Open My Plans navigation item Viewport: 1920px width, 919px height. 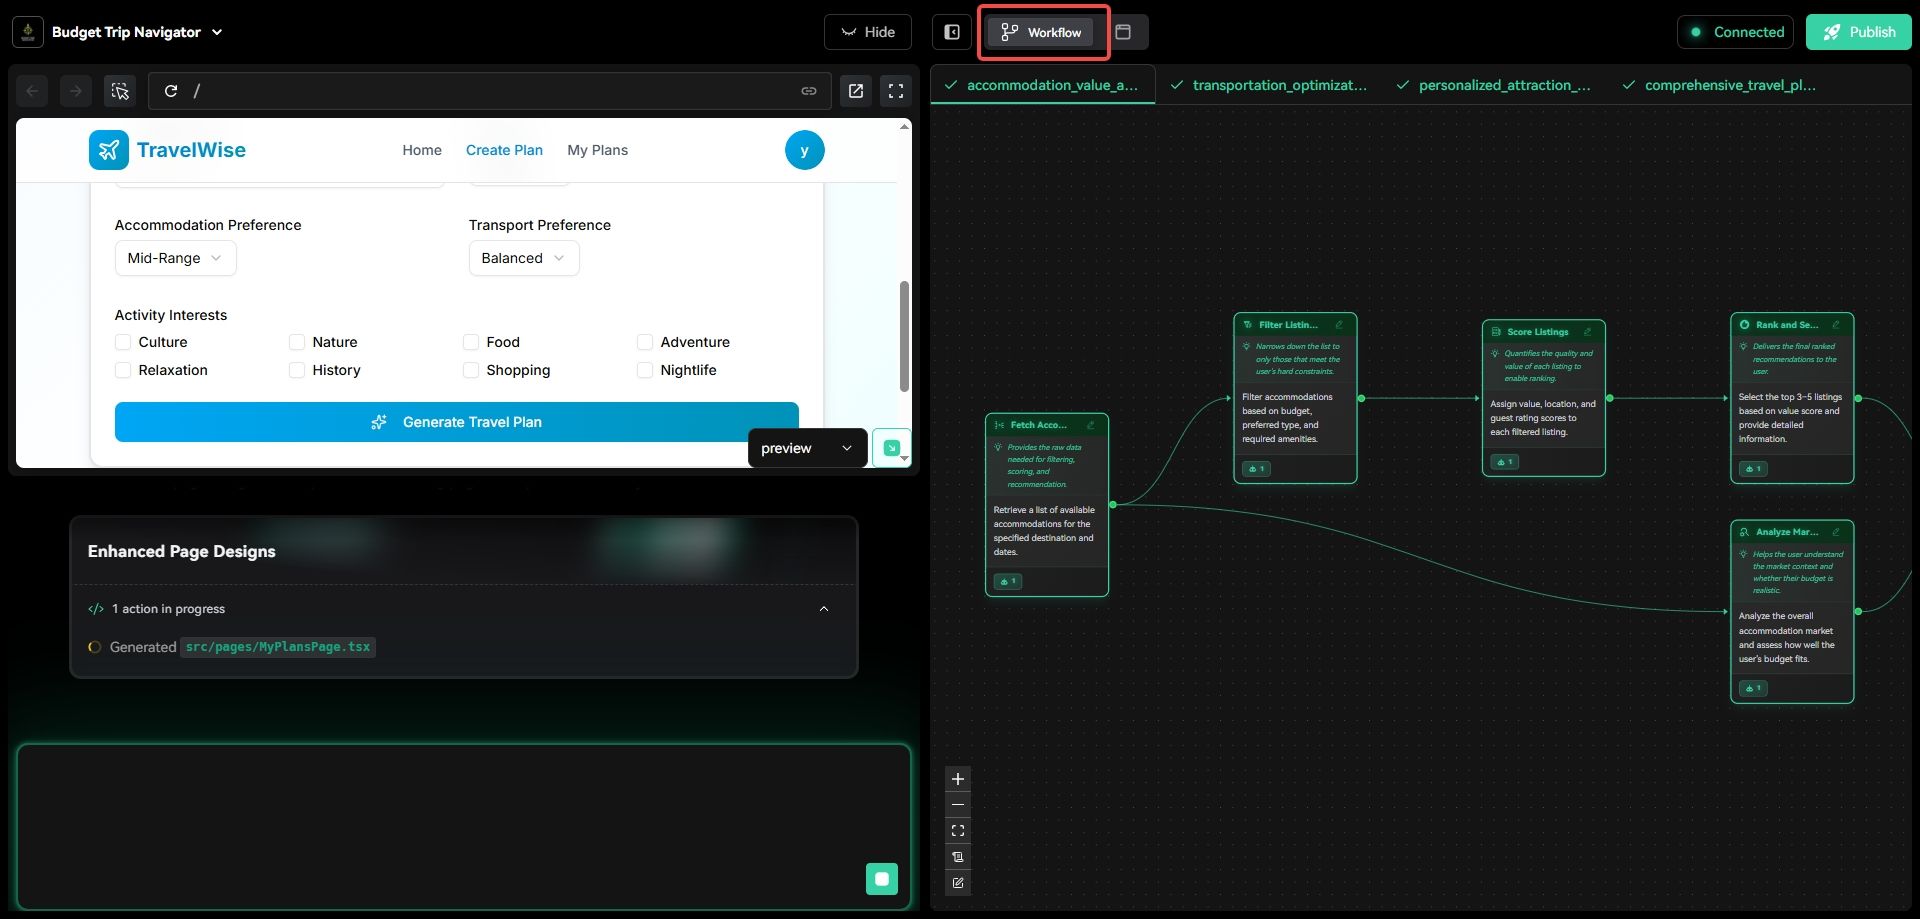[597, 150]
